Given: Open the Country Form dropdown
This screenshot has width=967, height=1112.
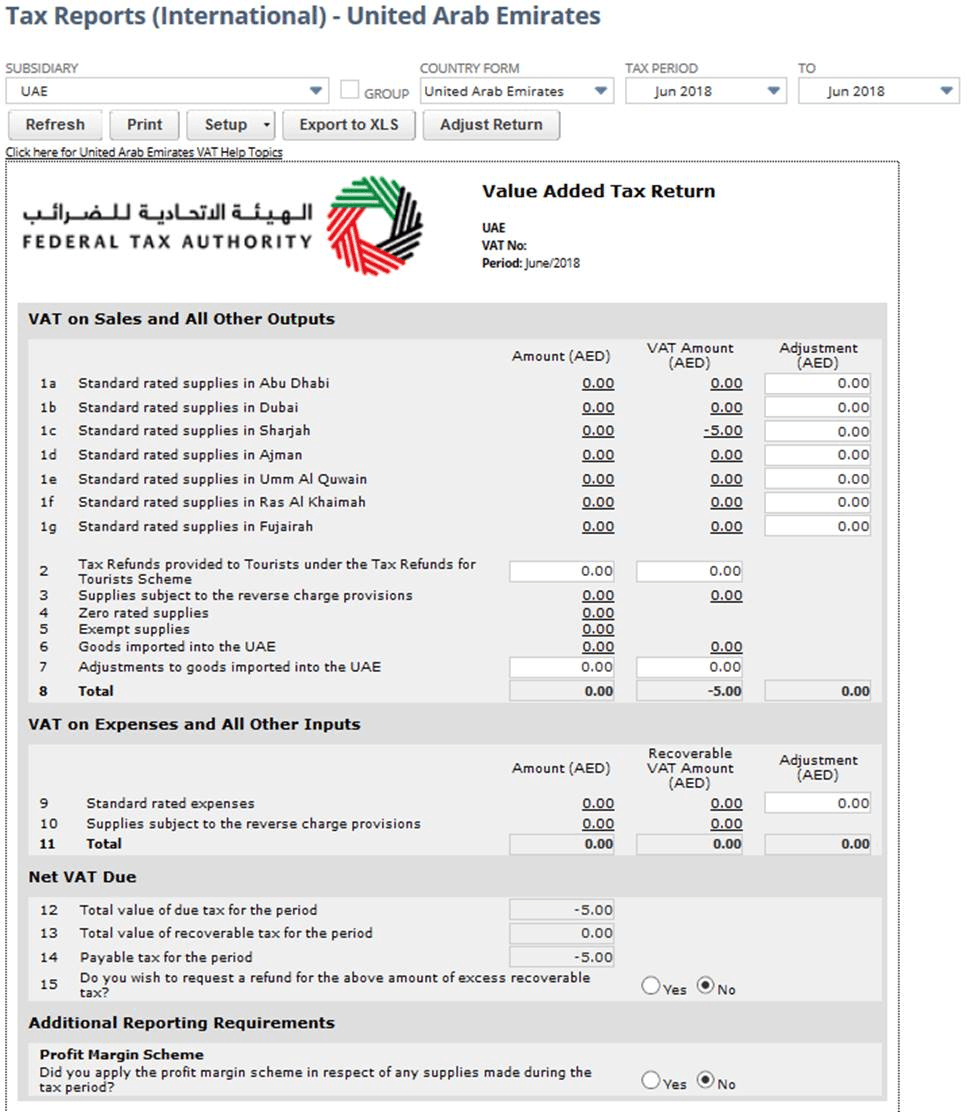Looking at the screenshot, I should (516, 91).
